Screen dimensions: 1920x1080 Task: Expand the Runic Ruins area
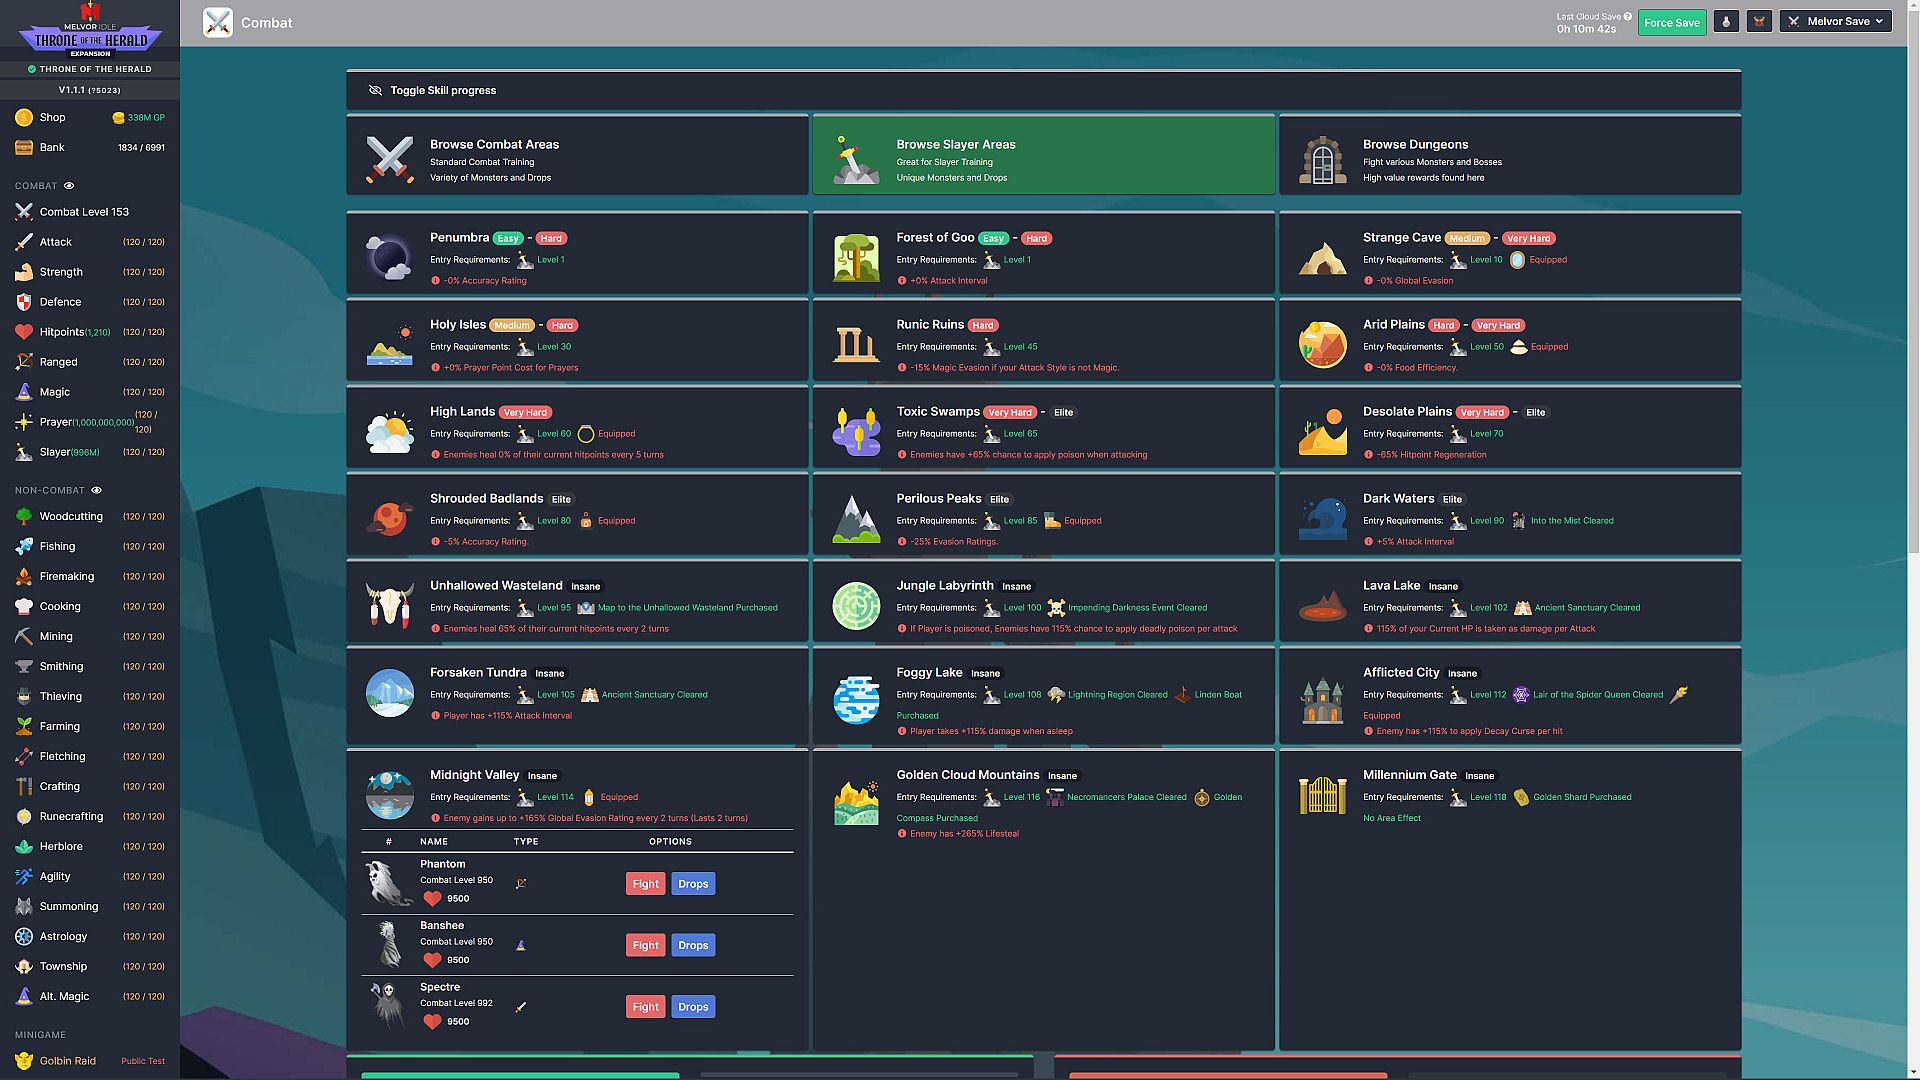[1043, 341]
